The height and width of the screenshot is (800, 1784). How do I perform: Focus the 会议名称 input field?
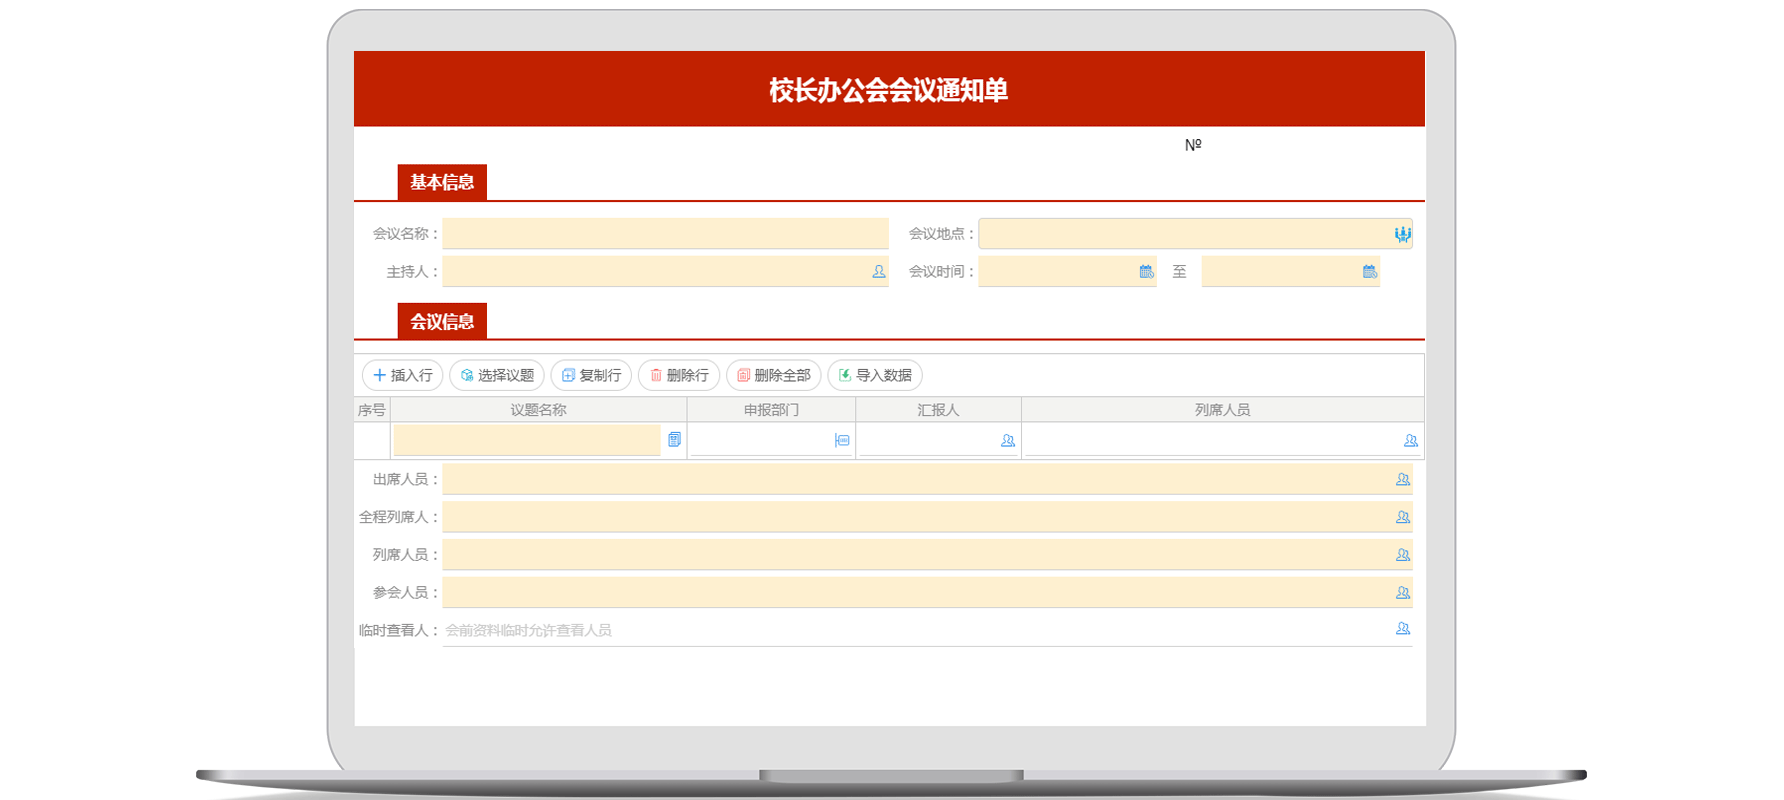pos(665,234)
